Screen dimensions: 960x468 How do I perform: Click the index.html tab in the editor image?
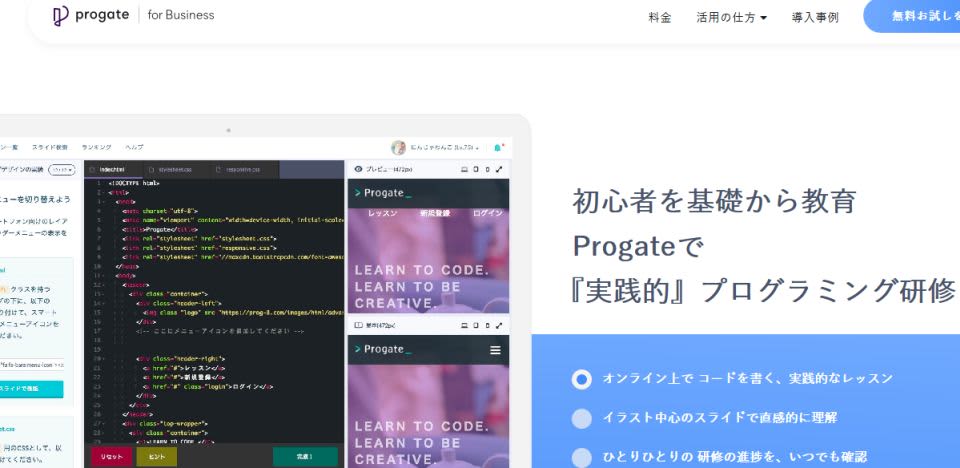click(x=113, y=169)
